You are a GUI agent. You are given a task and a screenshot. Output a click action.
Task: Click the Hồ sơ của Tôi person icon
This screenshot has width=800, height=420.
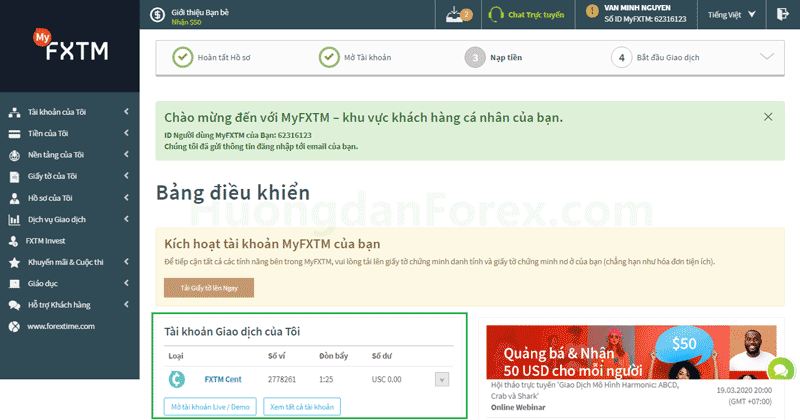[x=14, y=199]
